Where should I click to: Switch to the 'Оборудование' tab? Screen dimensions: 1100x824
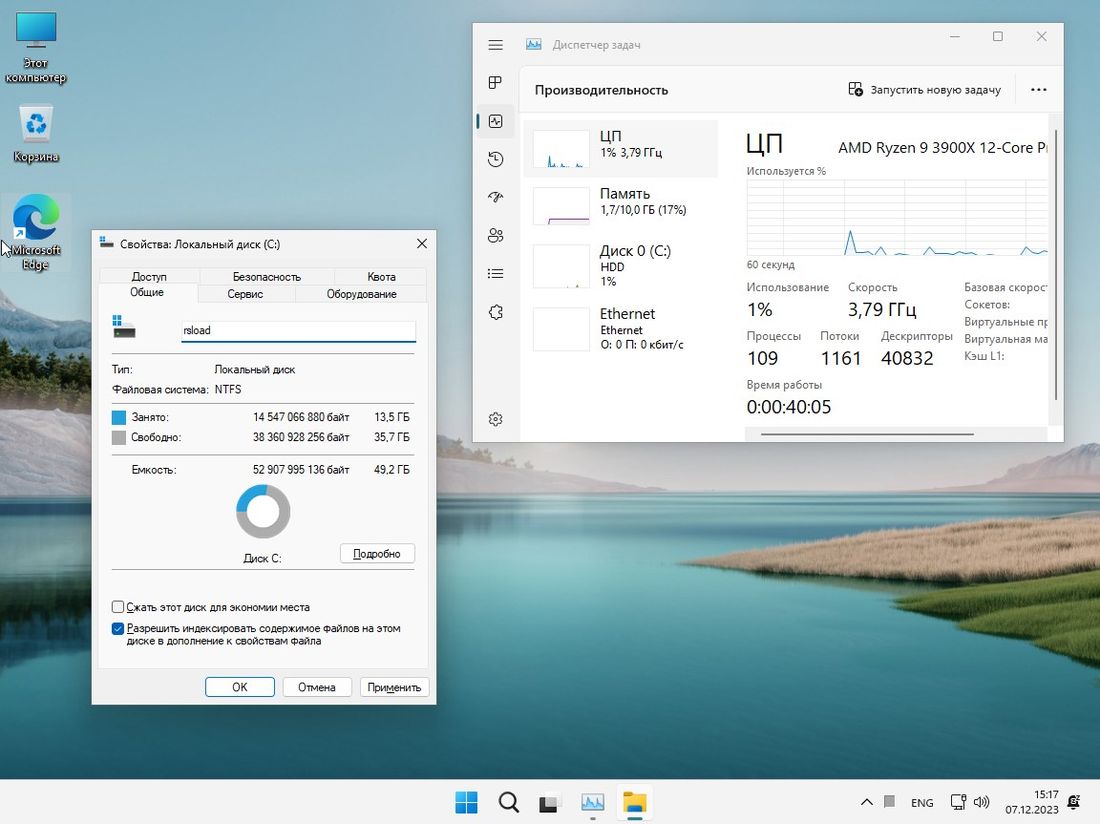coord(361,294)
